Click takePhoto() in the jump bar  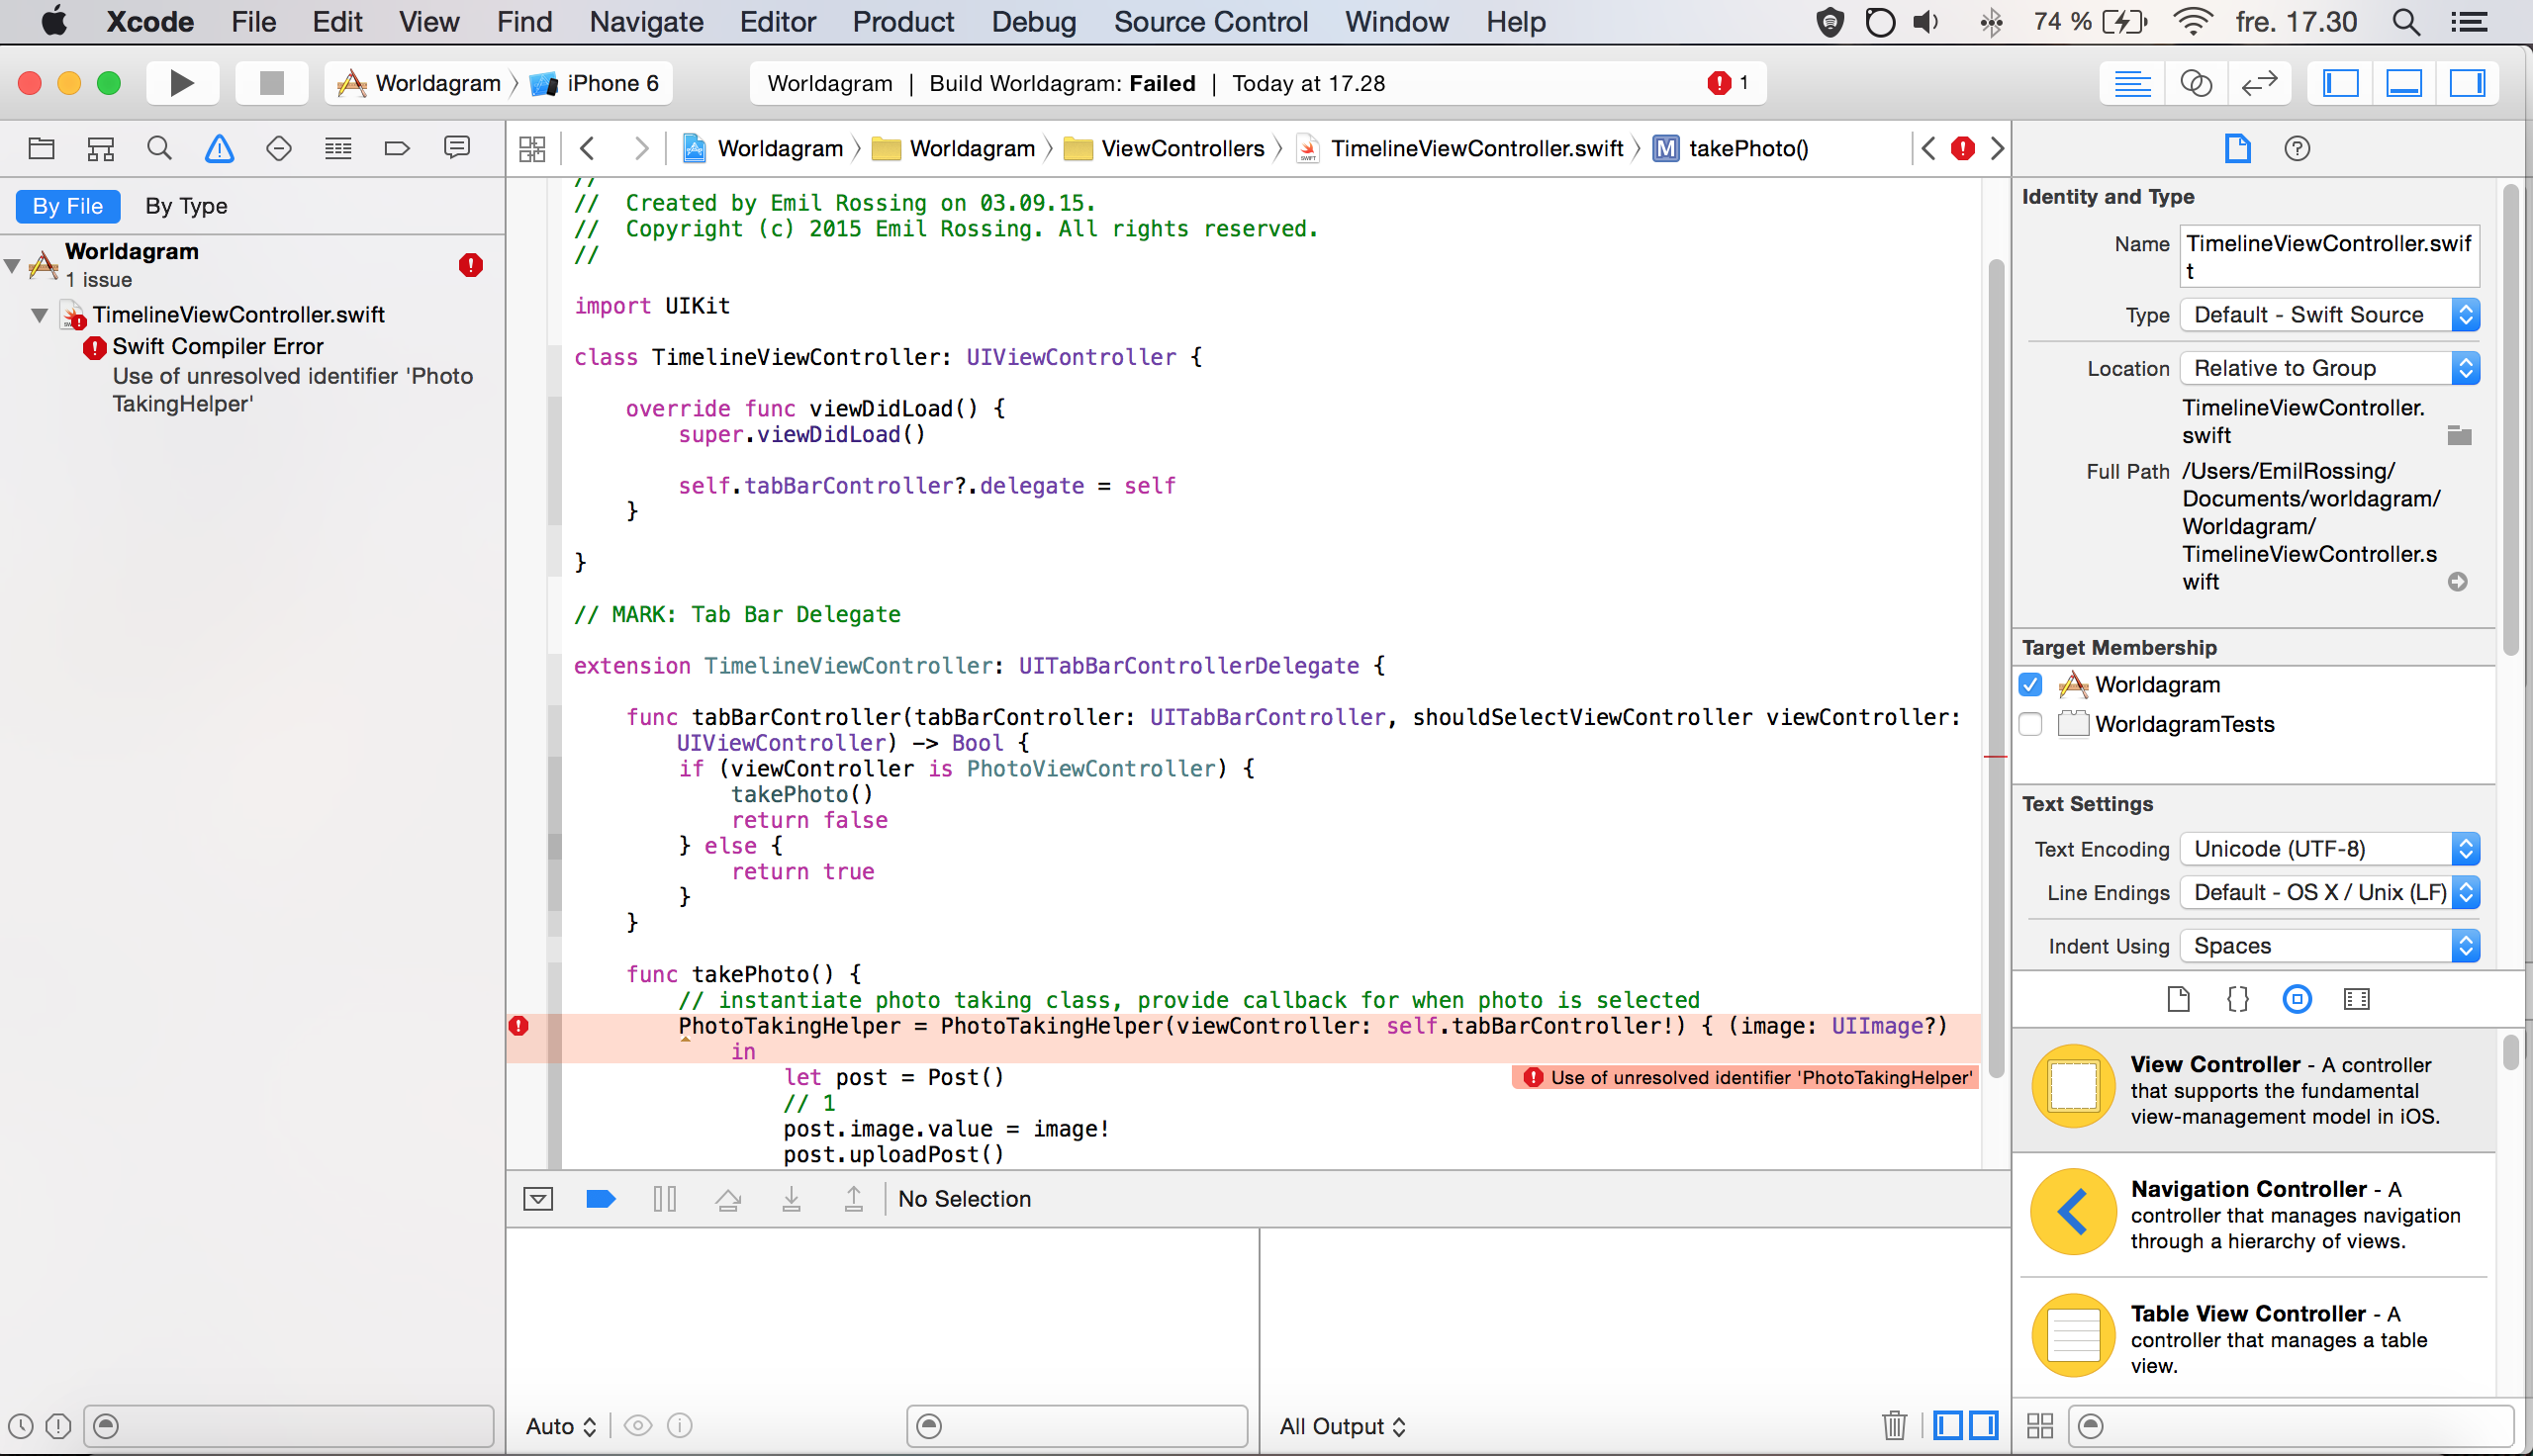point(1732,149)
